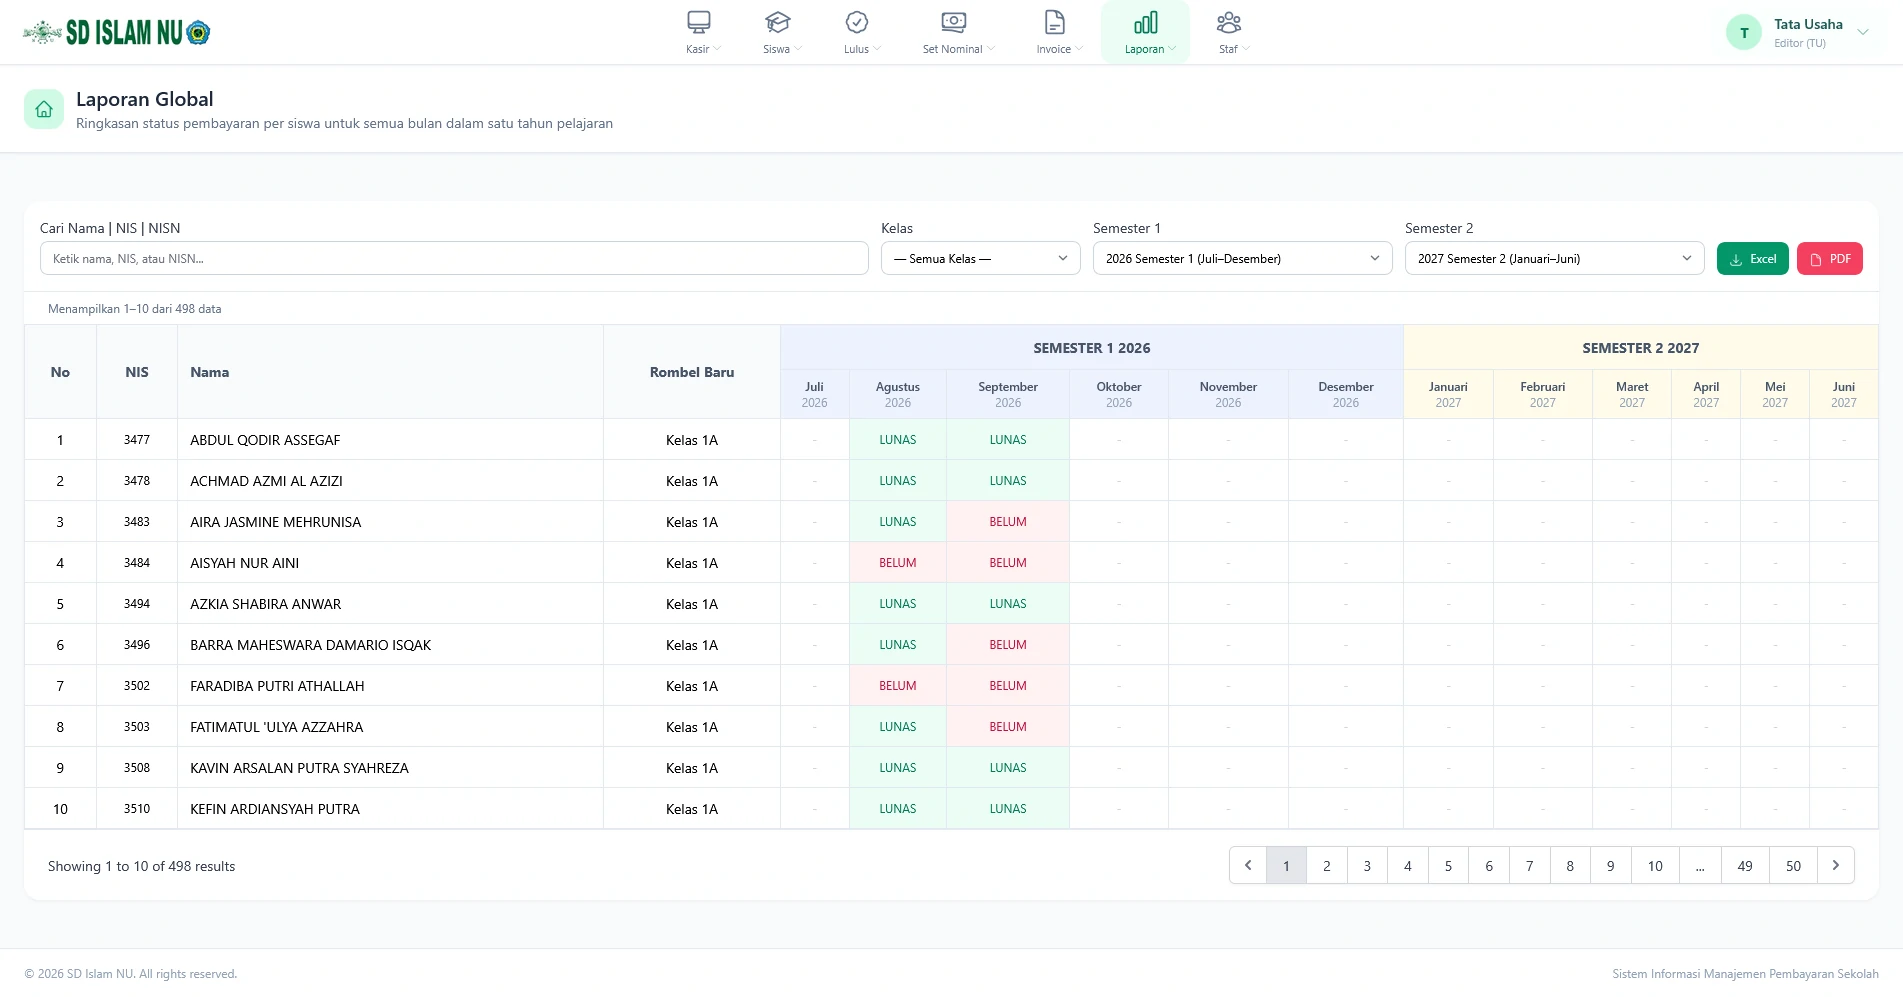Click the SD Islam NU logo
The image size is (1903, 997).
click(x=117, y=33)
